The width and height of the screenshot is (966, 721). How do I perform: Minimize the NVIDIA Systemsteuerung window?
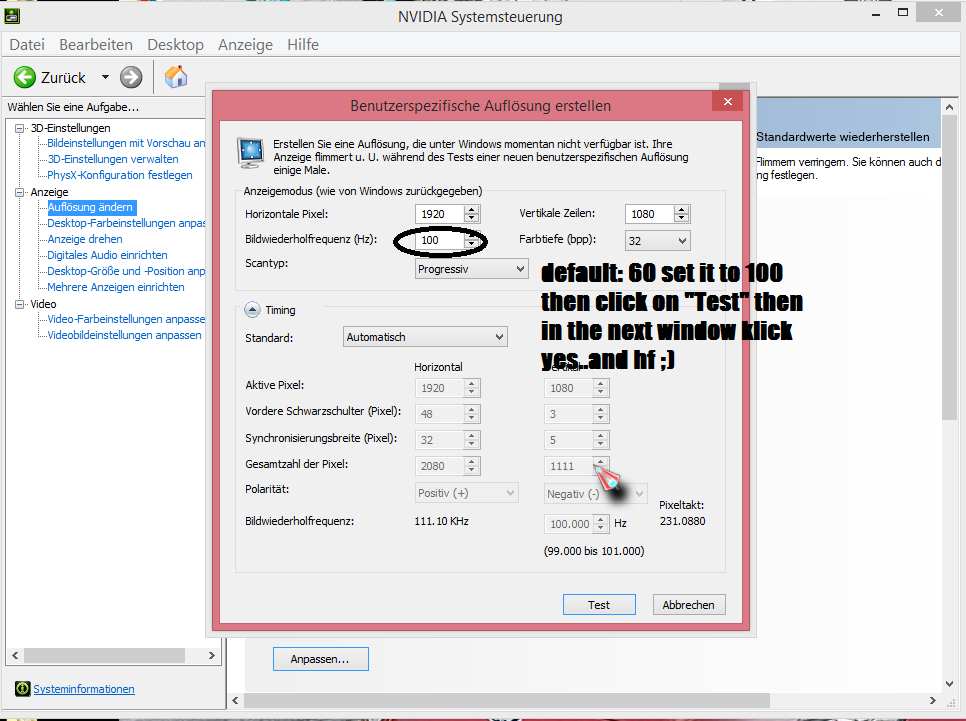point(876,13)
